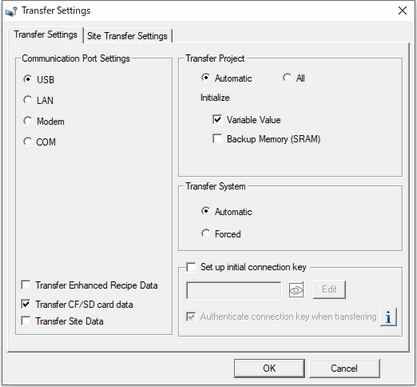Click the eye icon to reveal the connection key

pyautogui.click(x=296, y=290)
